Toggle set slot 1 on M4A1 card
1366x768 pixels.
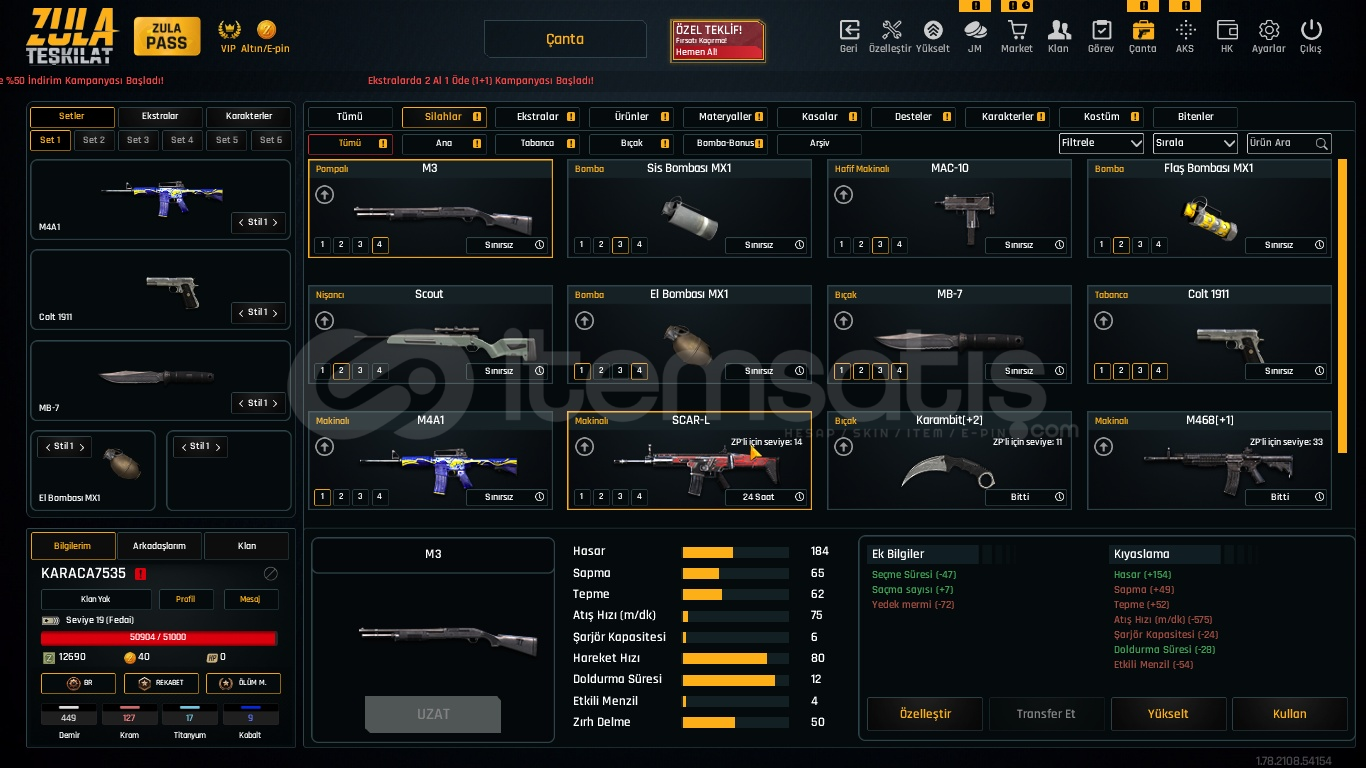322,497
